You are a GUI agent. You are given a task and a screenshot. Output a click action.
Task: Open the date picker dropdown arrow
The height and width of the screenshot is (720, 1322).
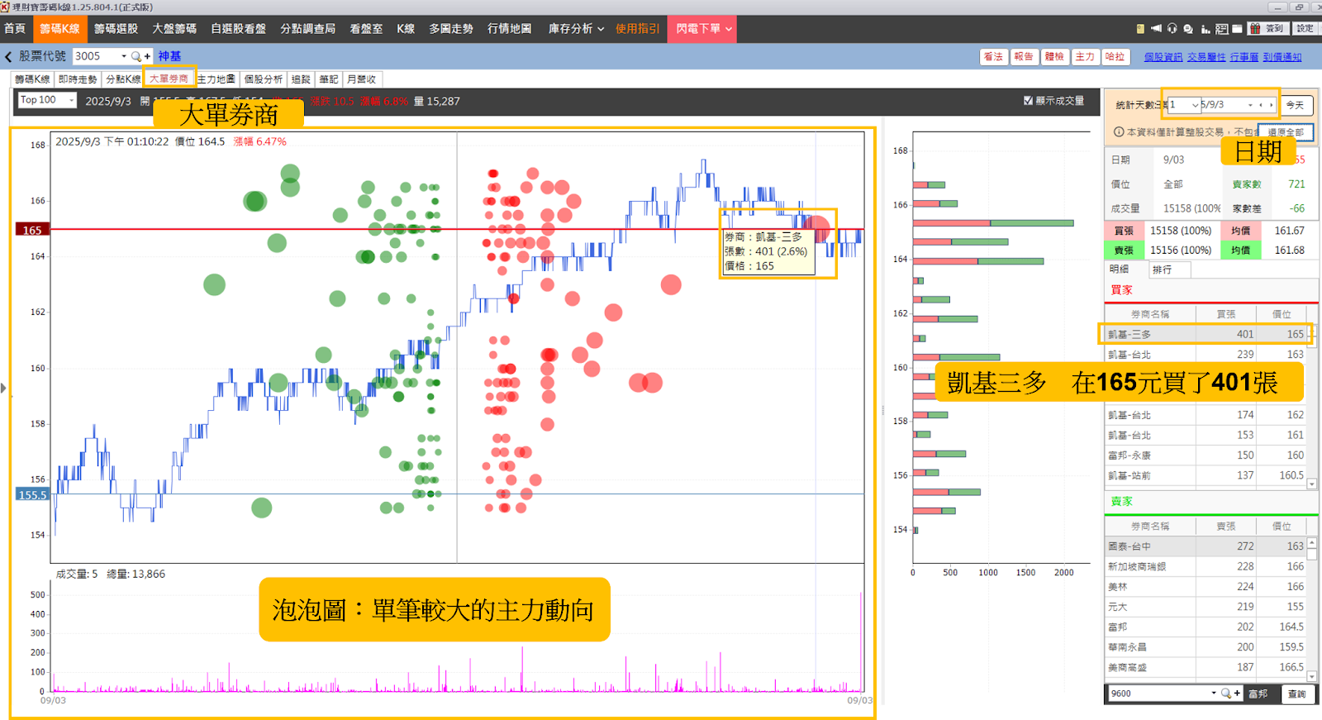[1250, 105]
